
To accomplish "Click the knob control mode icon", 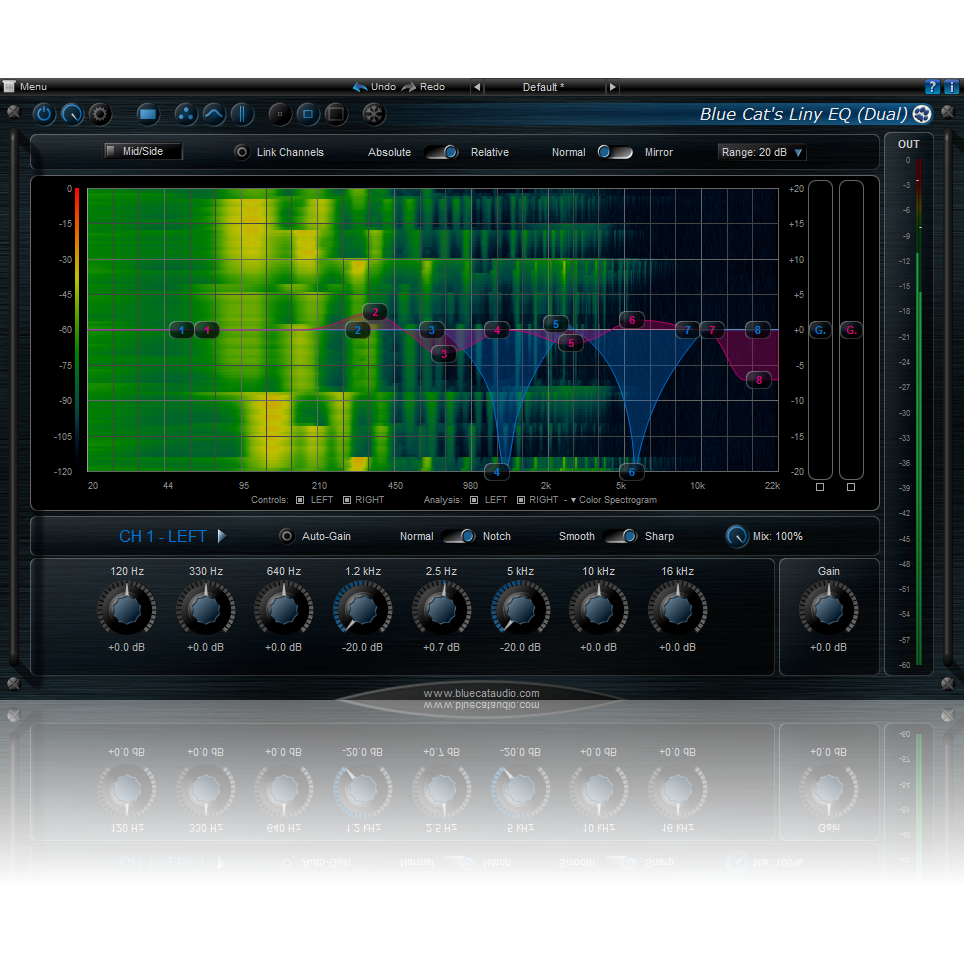I will (71, 114).
